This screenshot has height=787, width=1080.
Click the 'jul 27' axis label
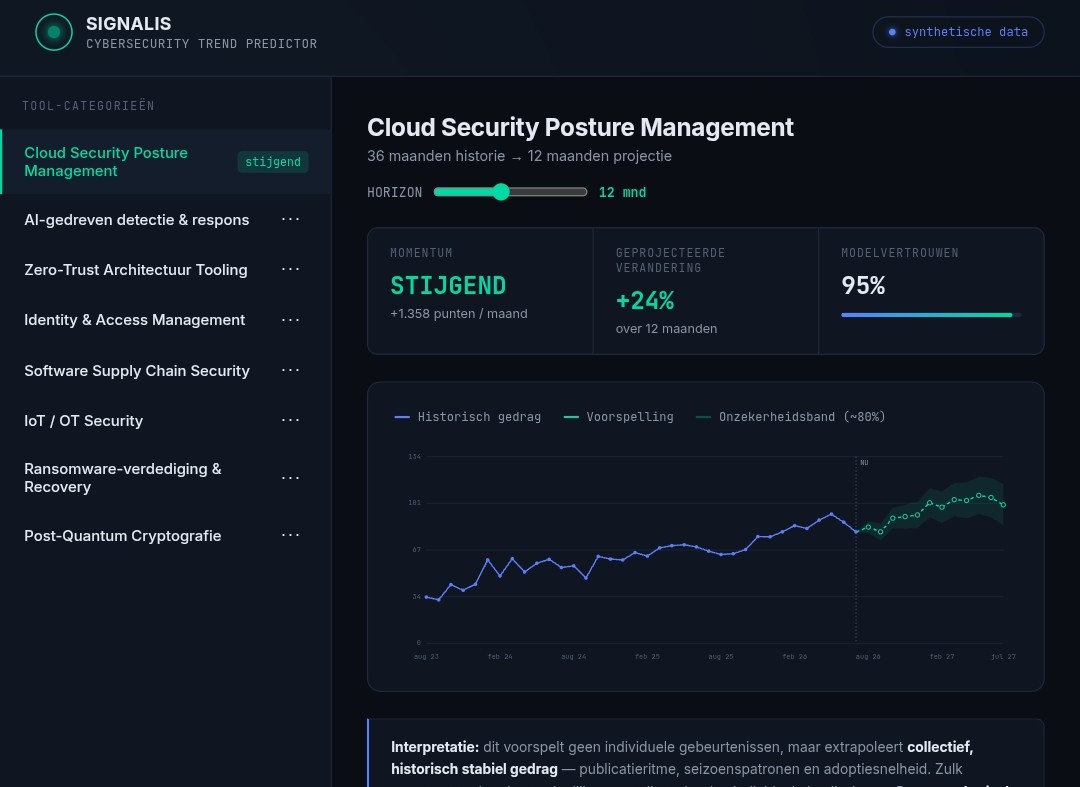pos(1003,657)
